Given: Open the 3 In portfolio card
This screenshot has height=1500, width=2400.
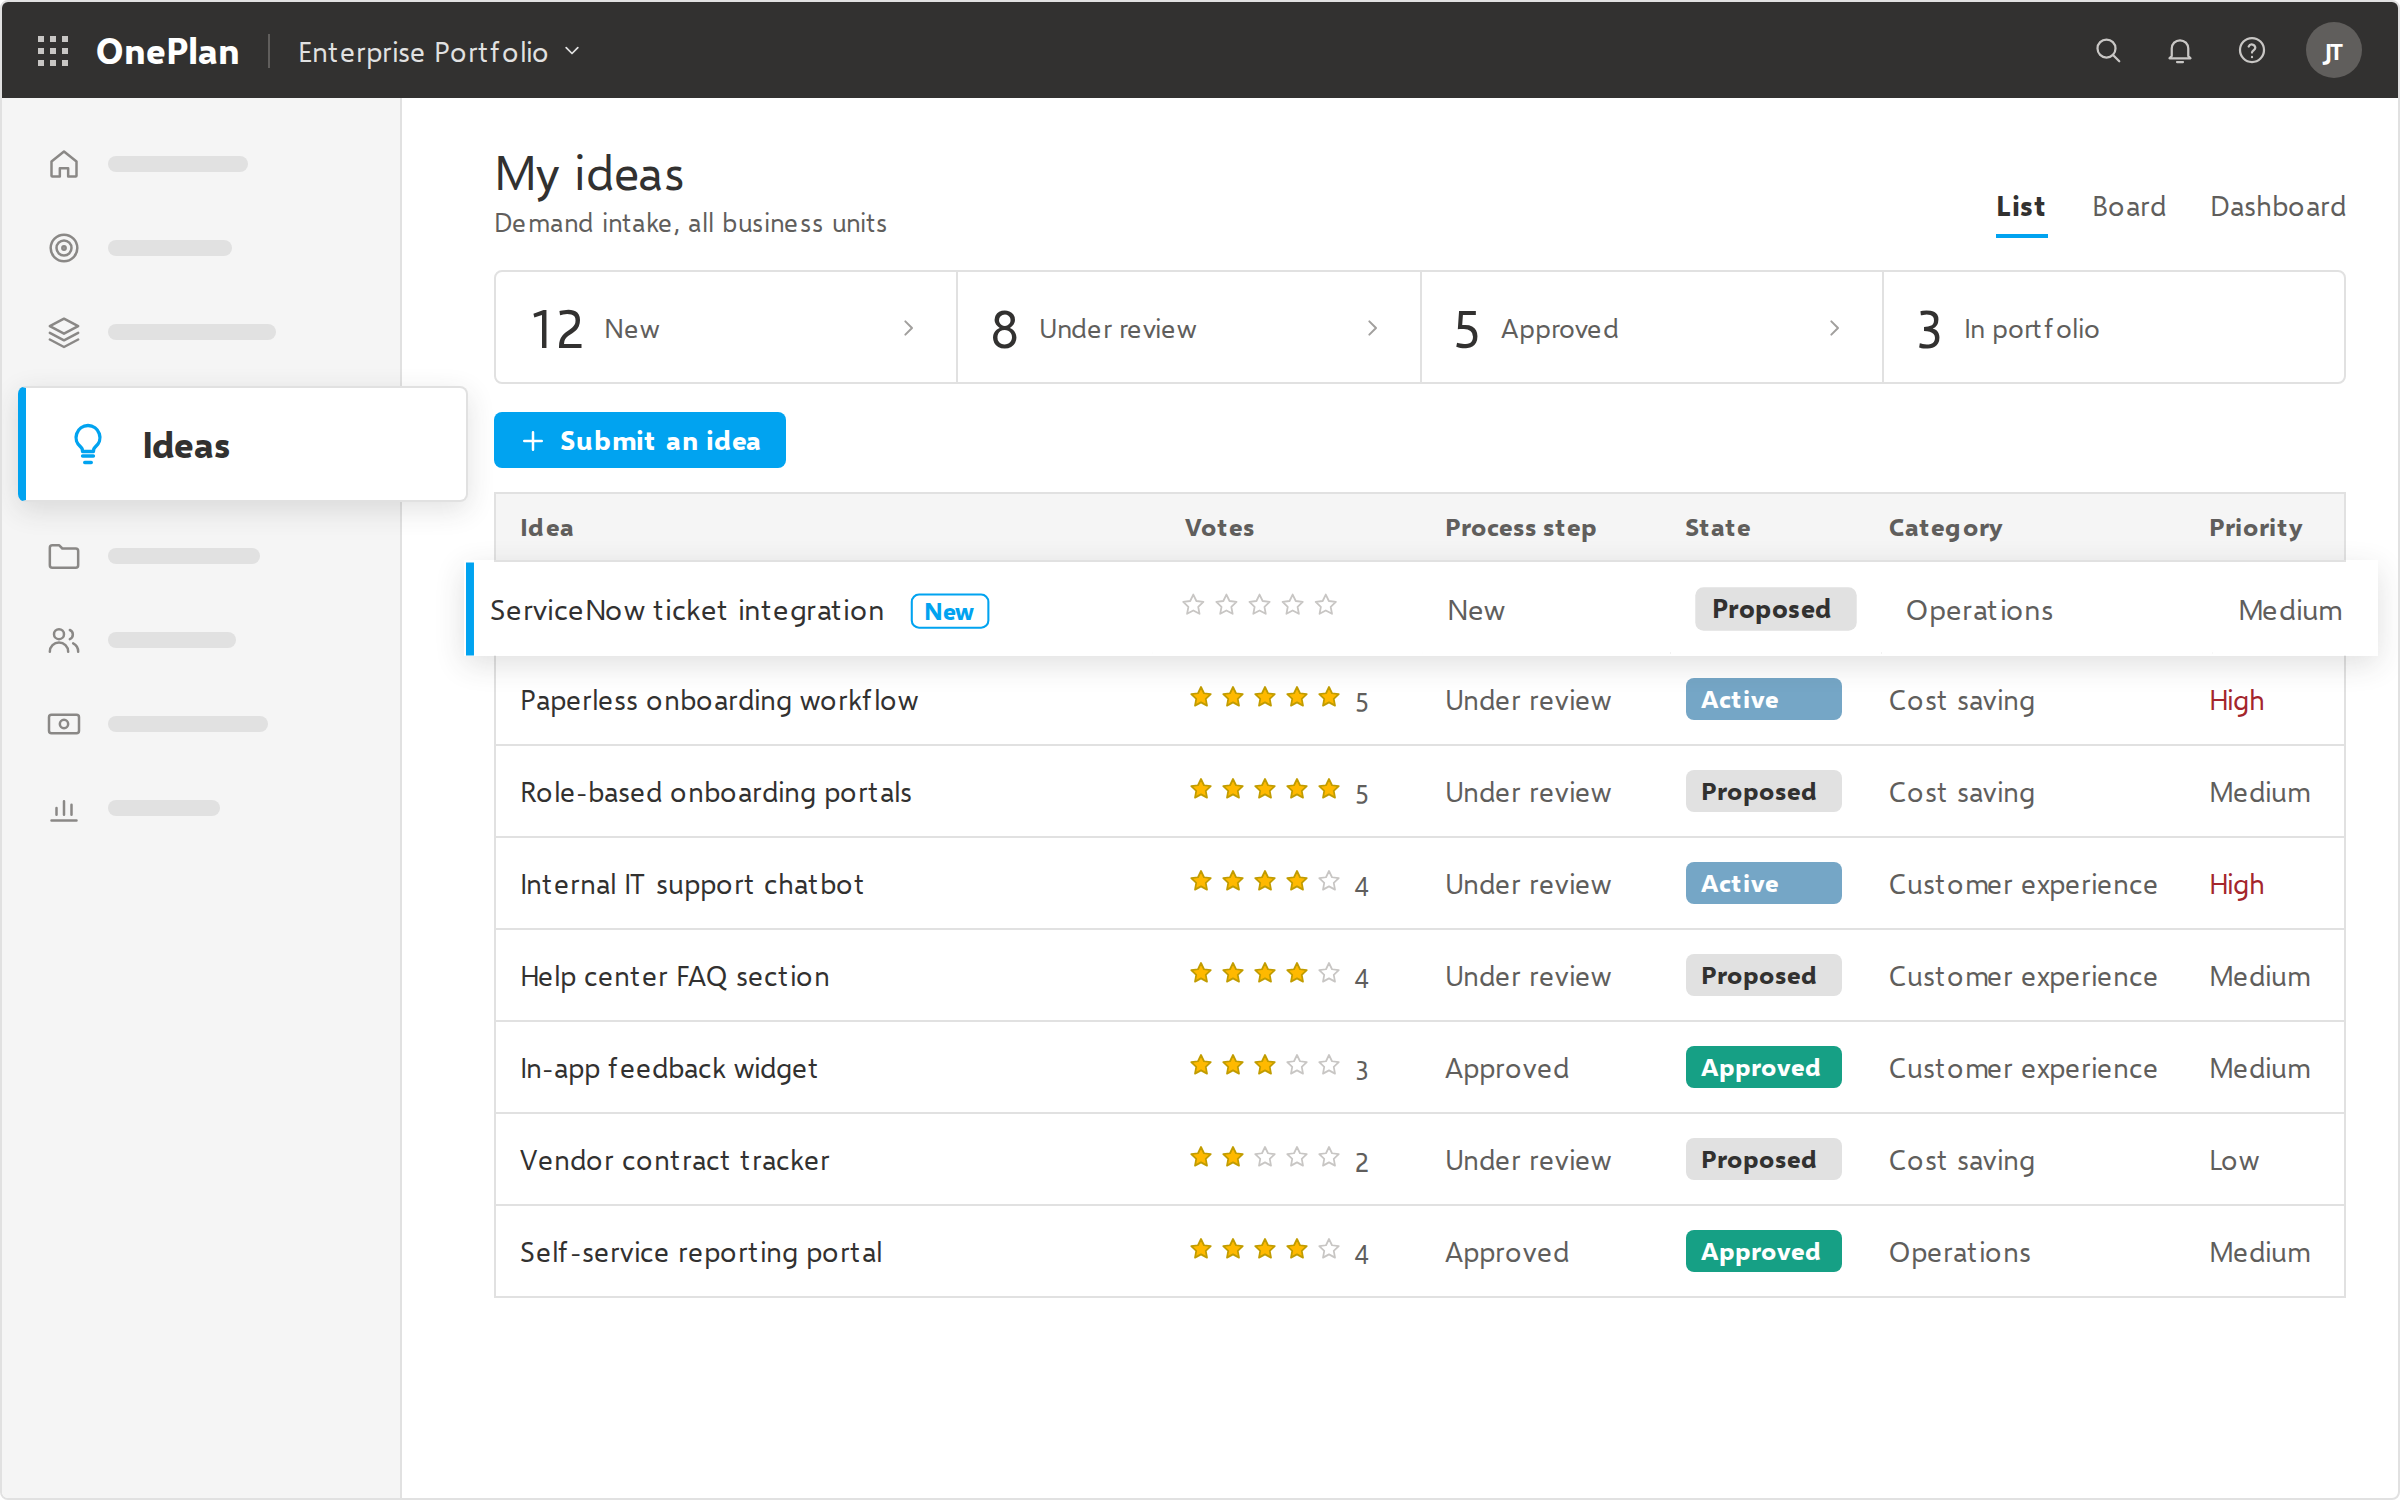Looking at the screenshot, I should click(x=2113, y=328).
